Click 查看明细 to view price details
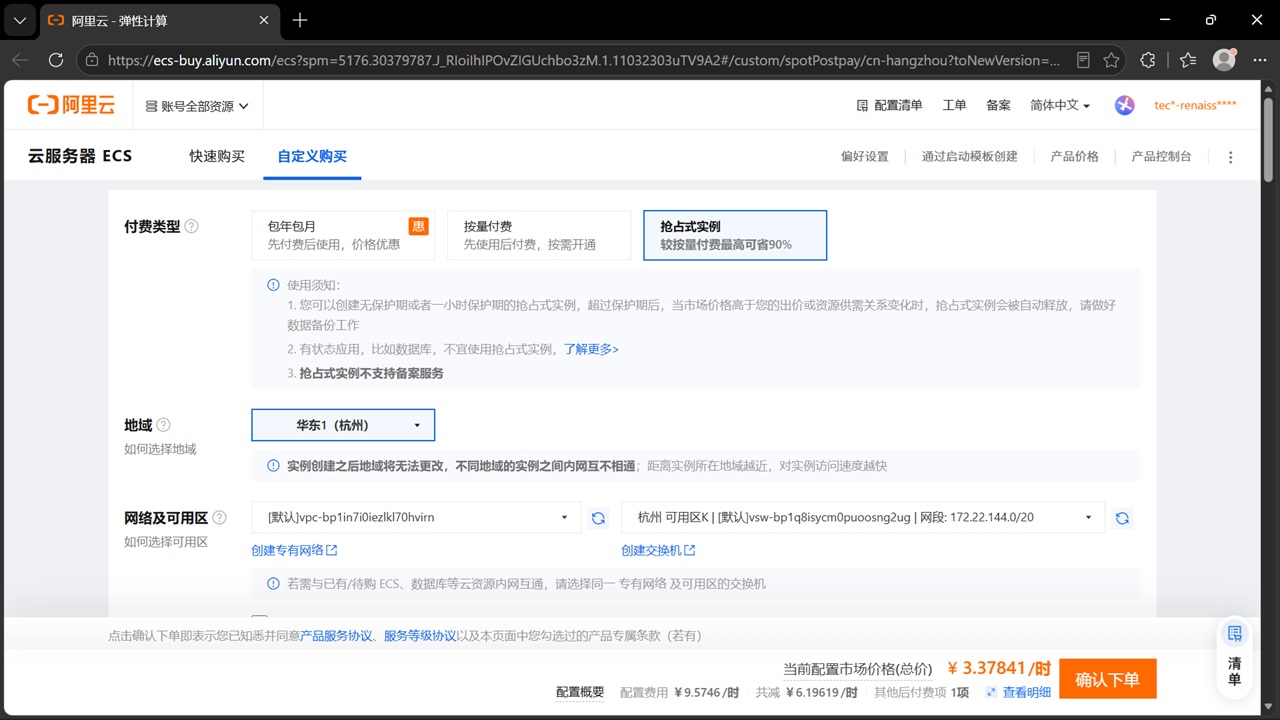This screenshot has height=720, width=1280. click(x=1019, y=692)
